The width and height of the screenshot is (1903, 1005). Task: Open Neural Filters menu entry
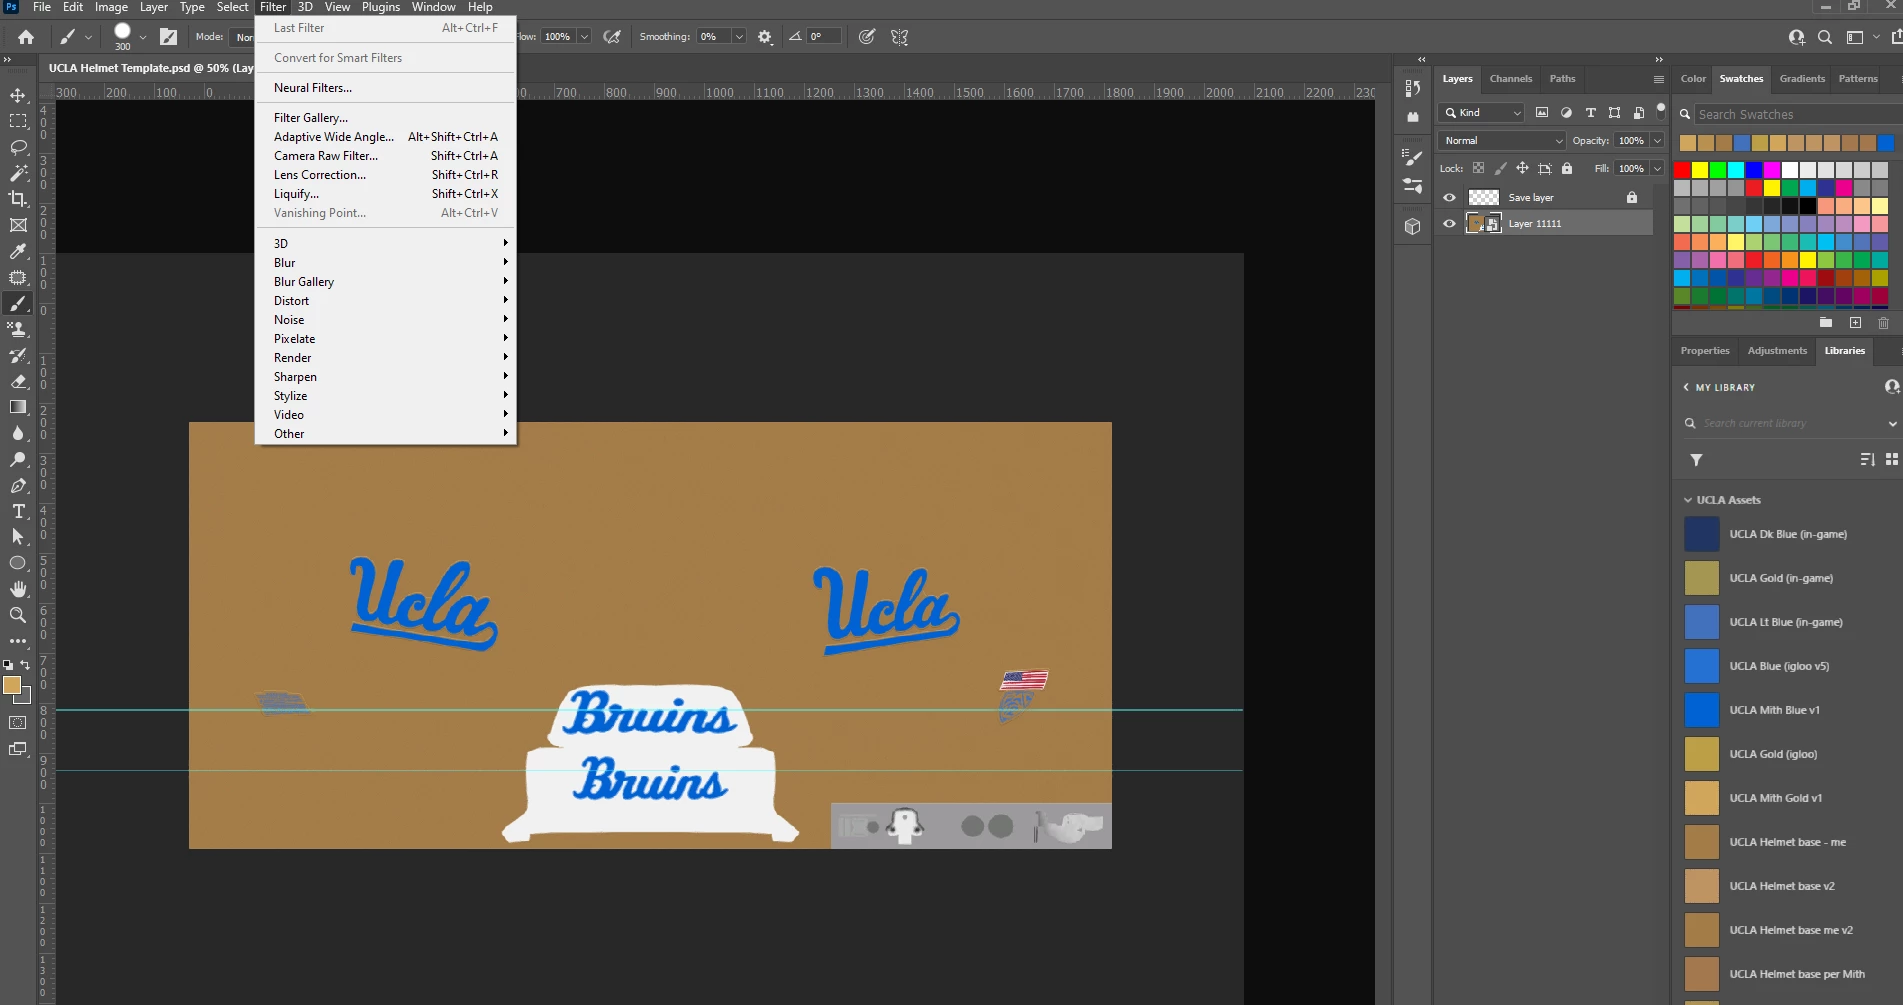tap(313, 88)
